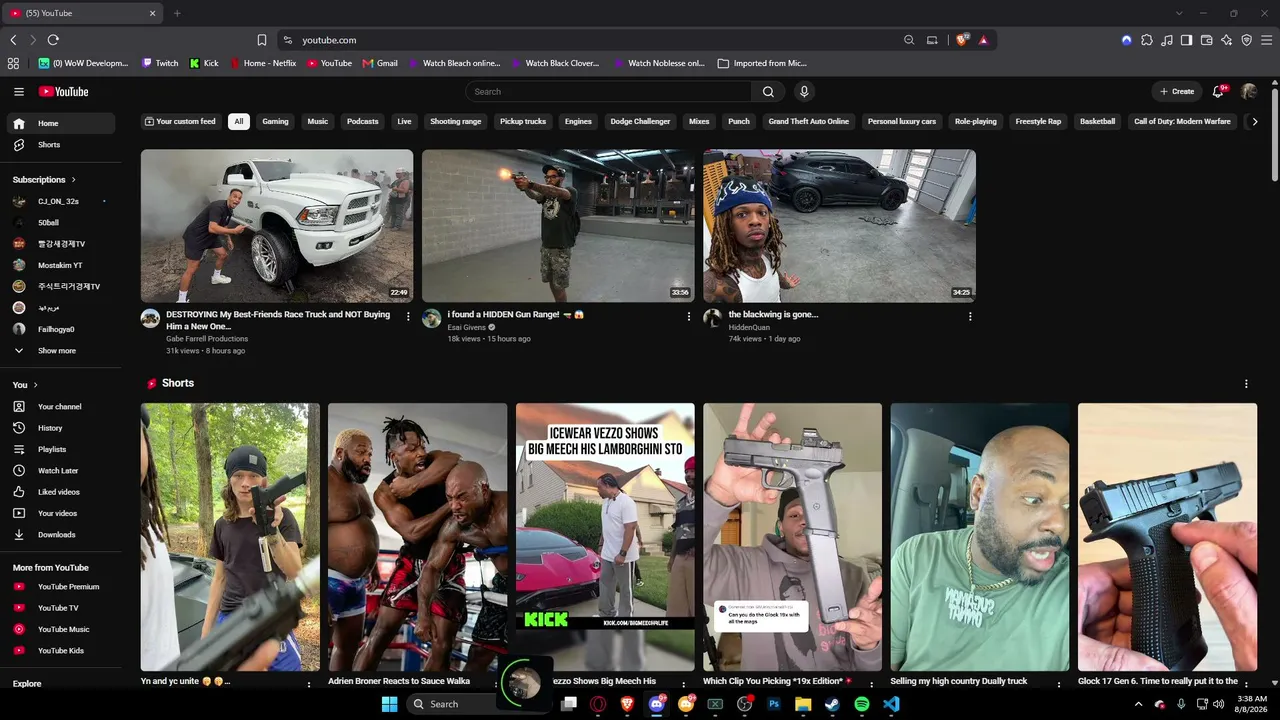1280x720 pixels.
Task: Open the Home - Netflix bookmark
Action: pyautogui.click(x=264, y=63)
